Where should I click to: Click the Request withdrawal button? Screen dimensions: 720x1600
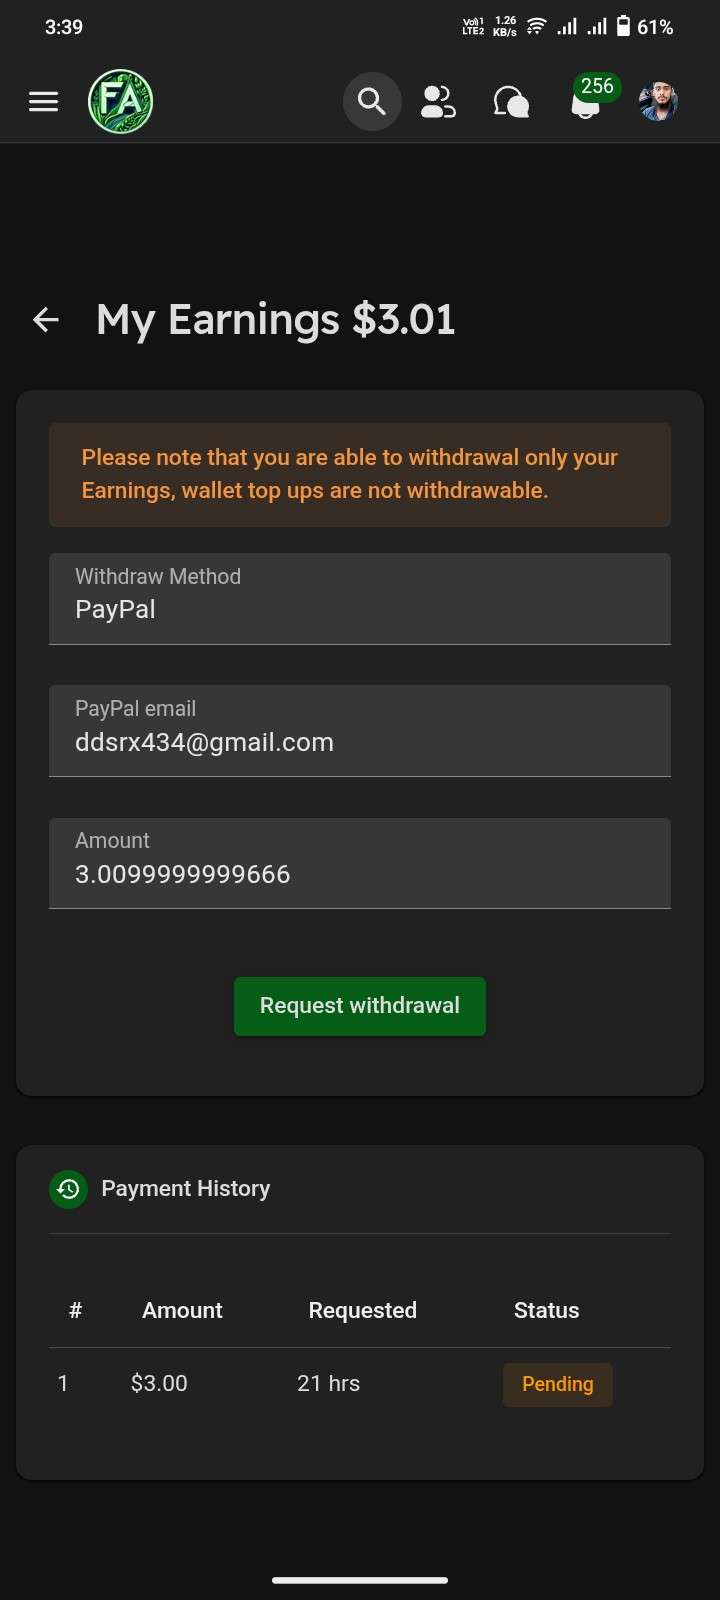360,1006
